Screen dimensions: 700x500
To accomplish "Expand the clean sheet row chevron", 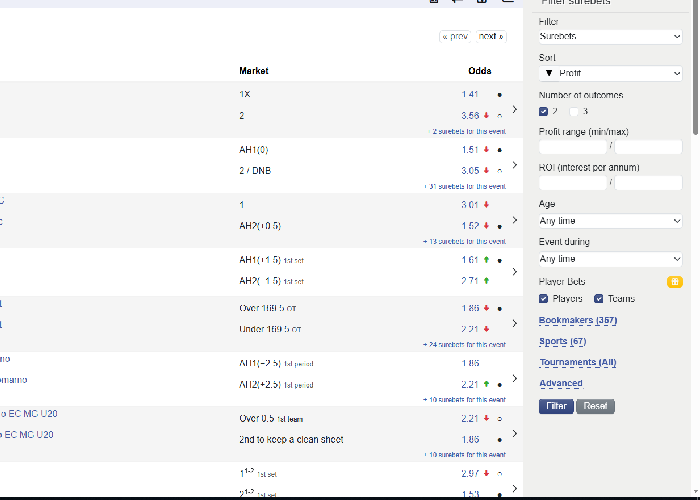I will (x=515, y=433).
